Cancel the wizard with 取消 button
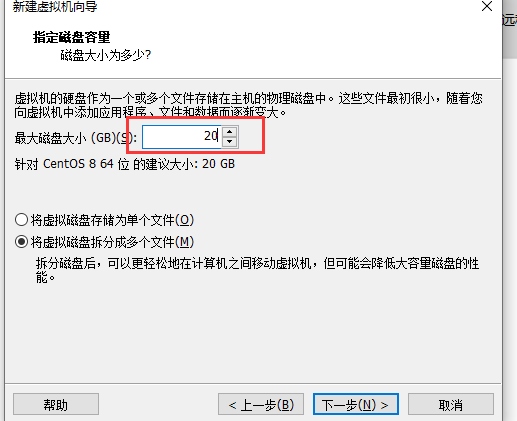Screen dimensions: 517x421 click(451, 404)
